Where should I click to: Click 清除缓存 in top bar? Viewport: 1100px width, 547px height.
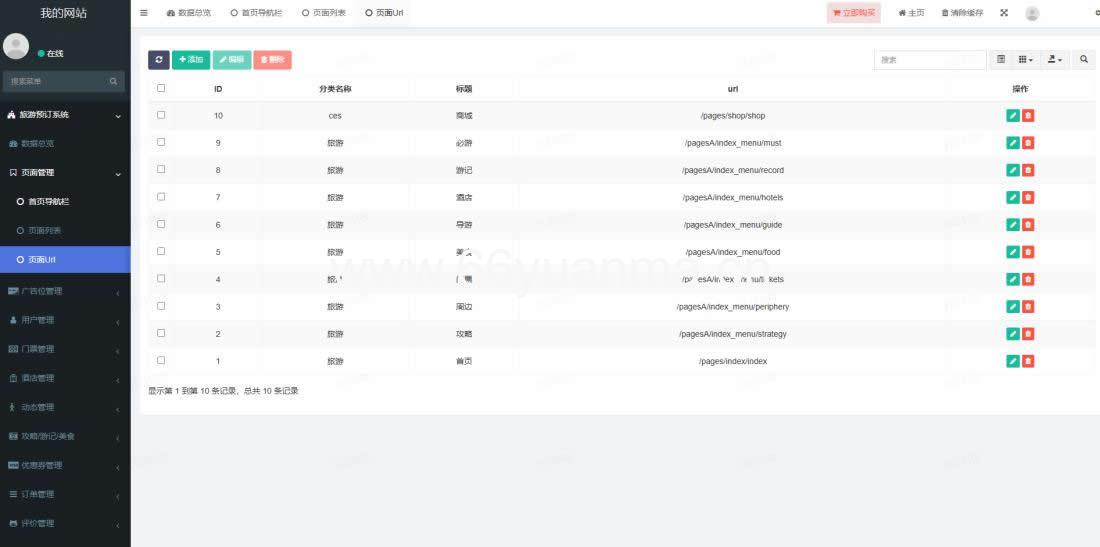click(962, 13)
